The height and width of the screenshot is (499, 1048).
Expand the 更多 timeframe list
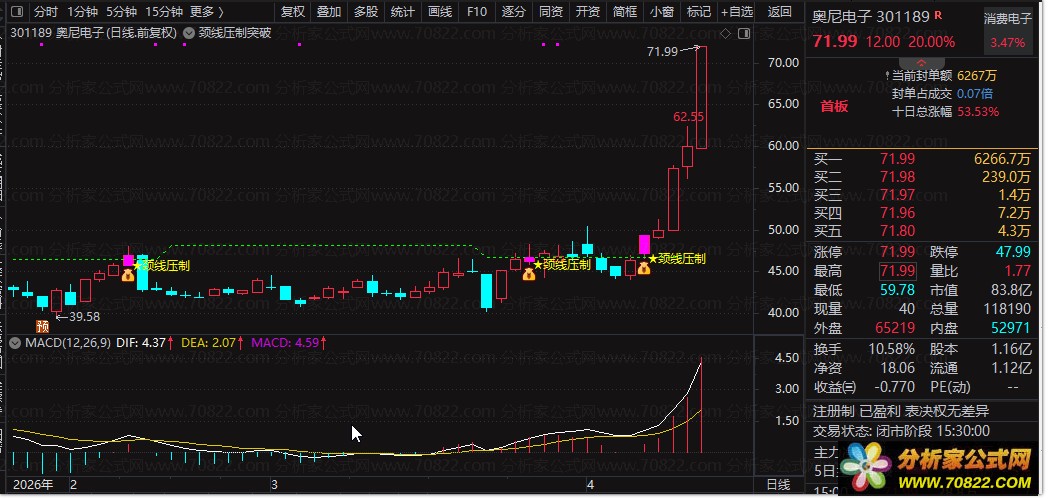(206, 12)
